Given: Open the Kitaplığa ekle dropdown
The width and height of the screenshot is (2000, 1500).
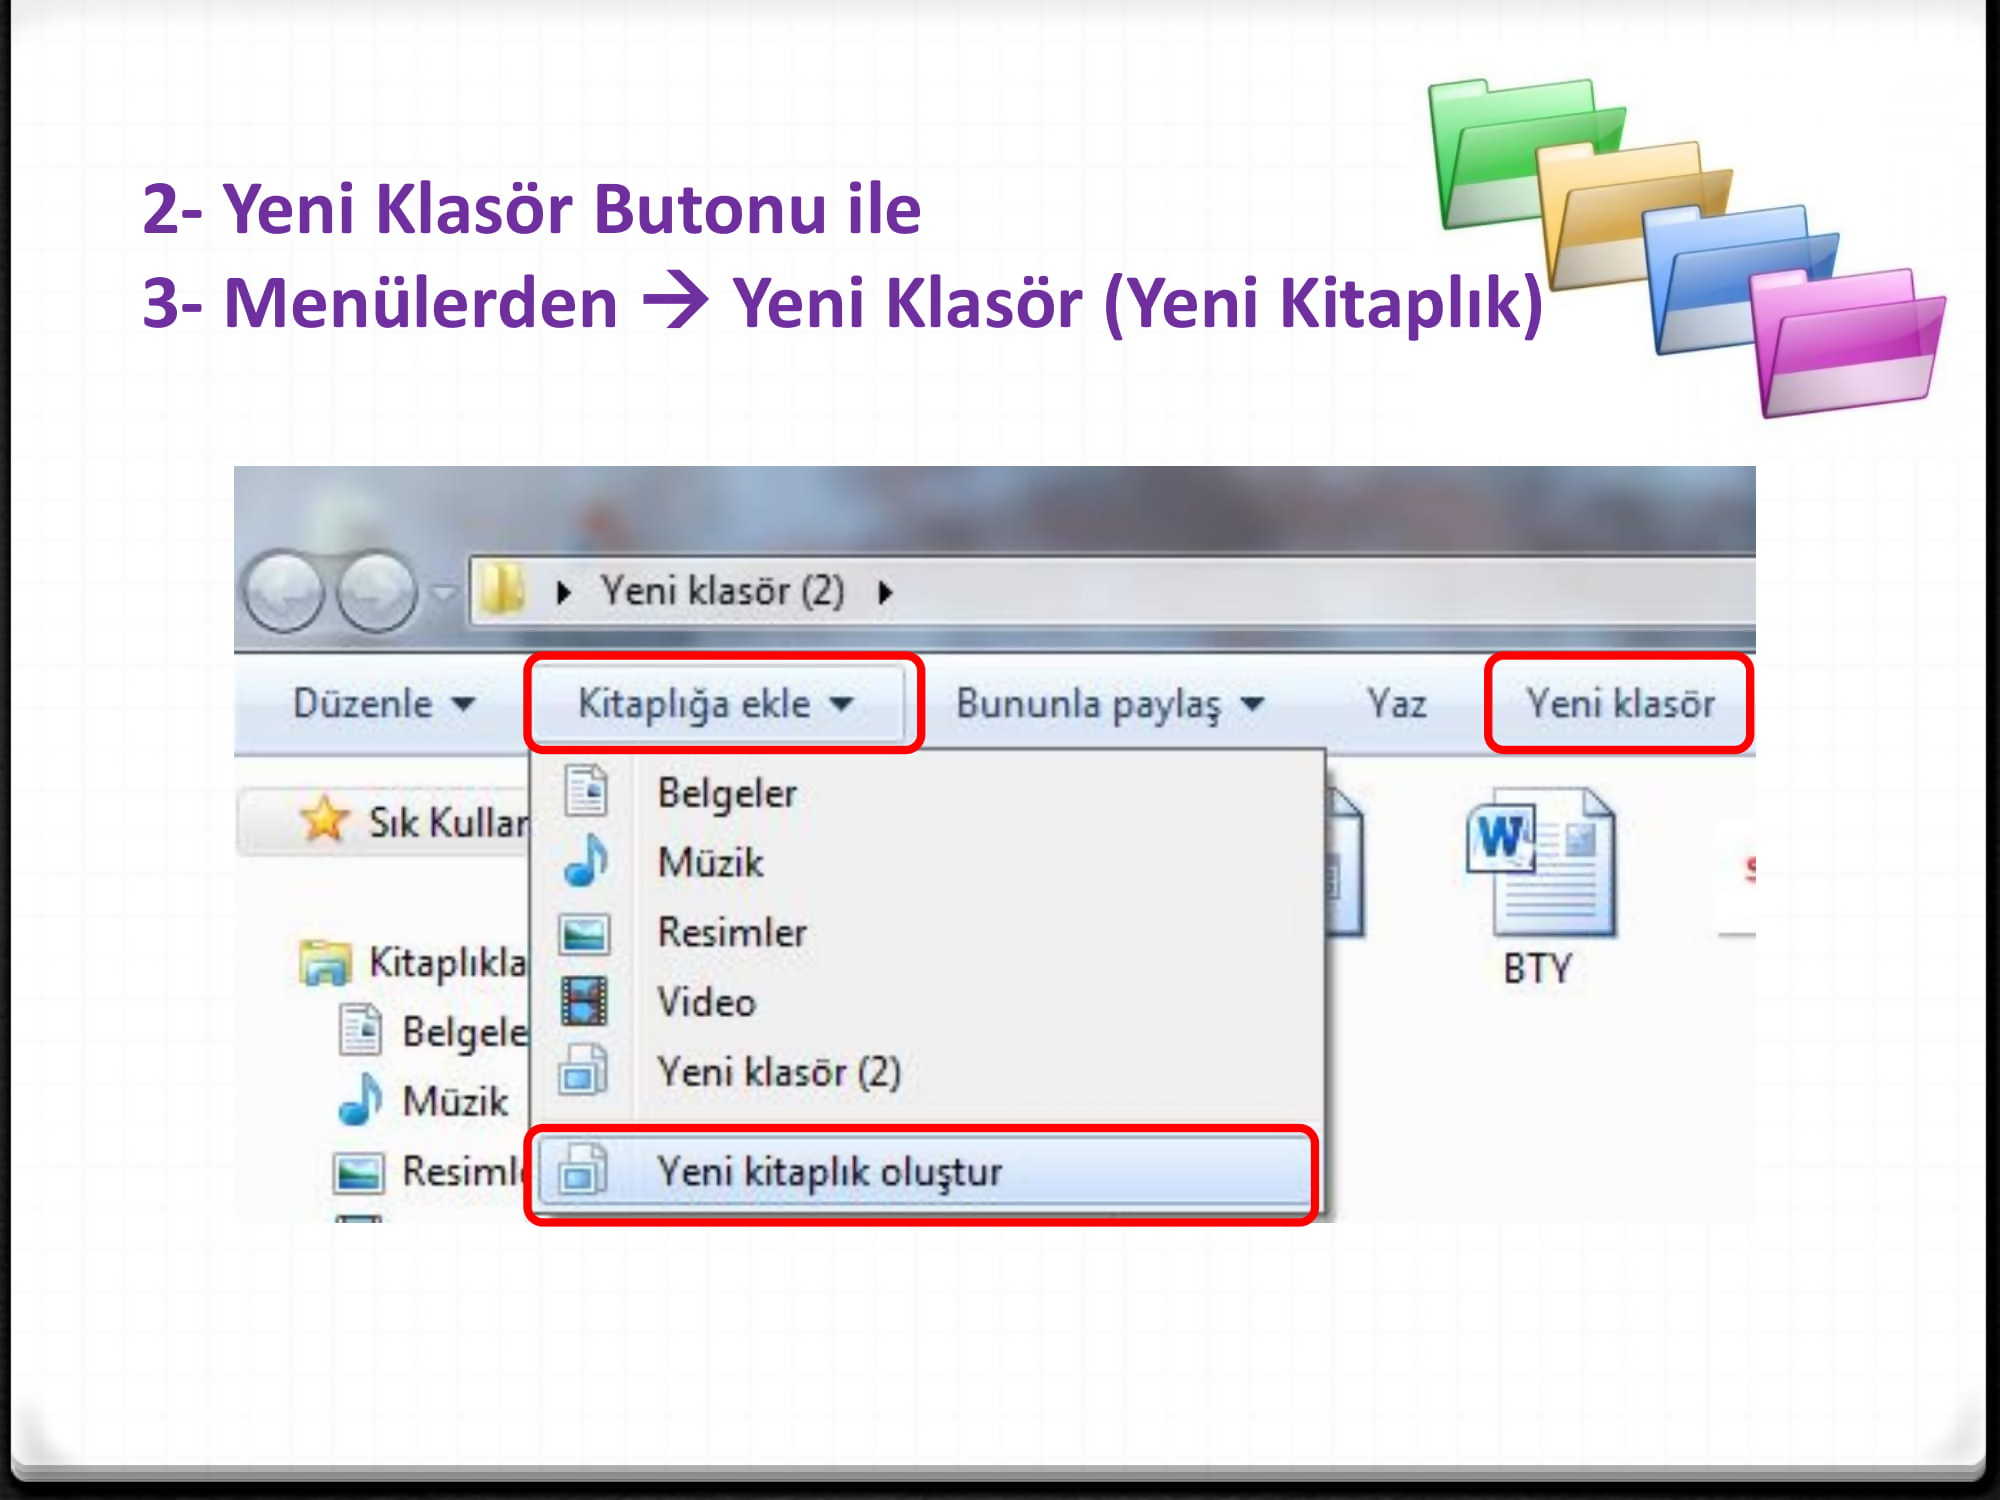Looking at the screenshot, I should point(713,703).
